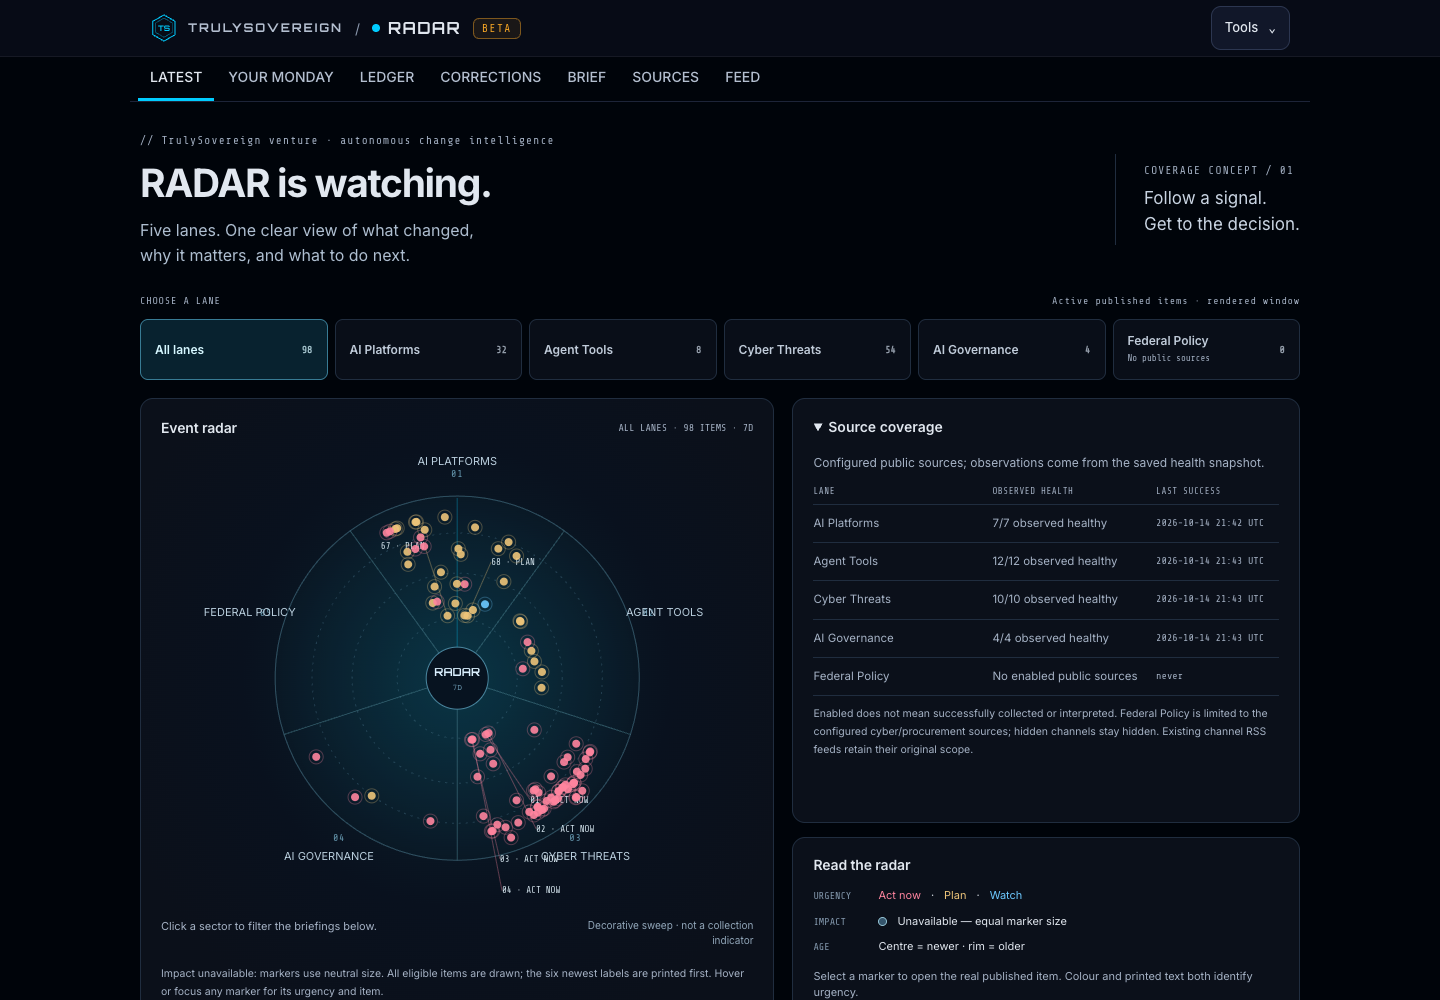The width and height of the screenshot is (1440, 1000).
Task: Click the "04 · ACT NOW" radar label
Action: click(x=531, y=890)
